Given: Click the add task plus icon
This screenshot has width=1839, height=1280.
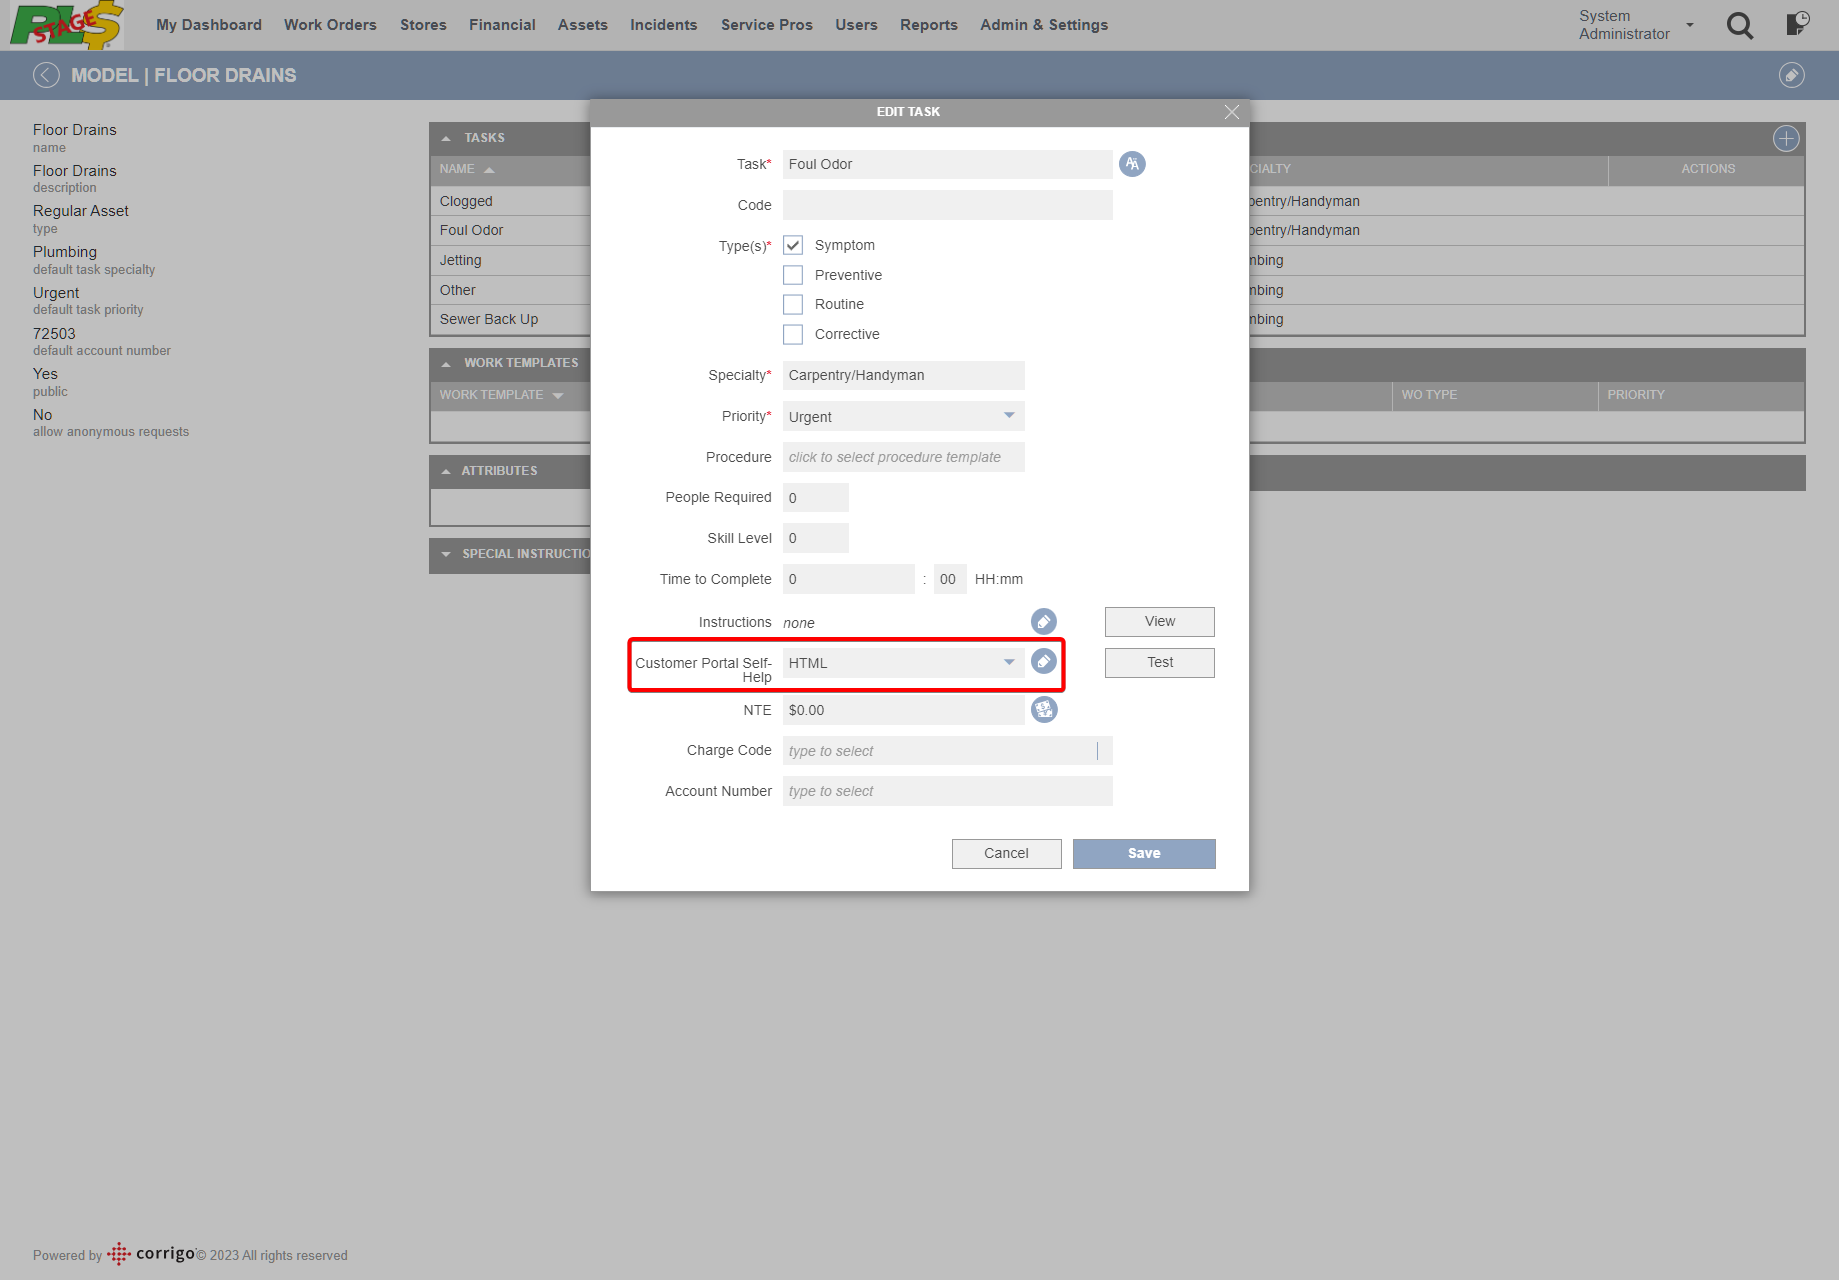Looking at the screenshot, I should click(1786, 138).
